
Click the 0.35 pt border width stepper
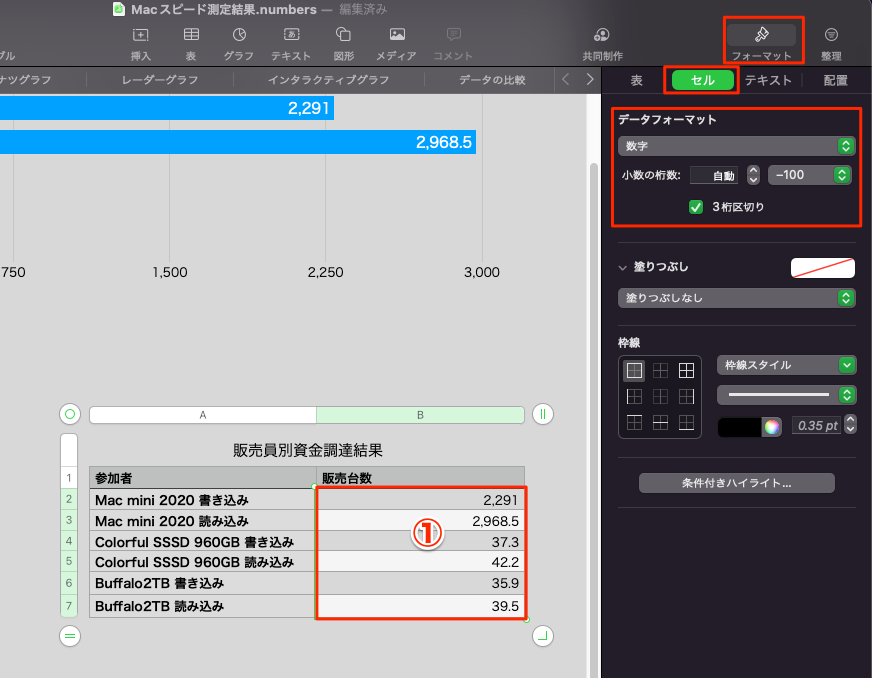(x=850, y=425)
